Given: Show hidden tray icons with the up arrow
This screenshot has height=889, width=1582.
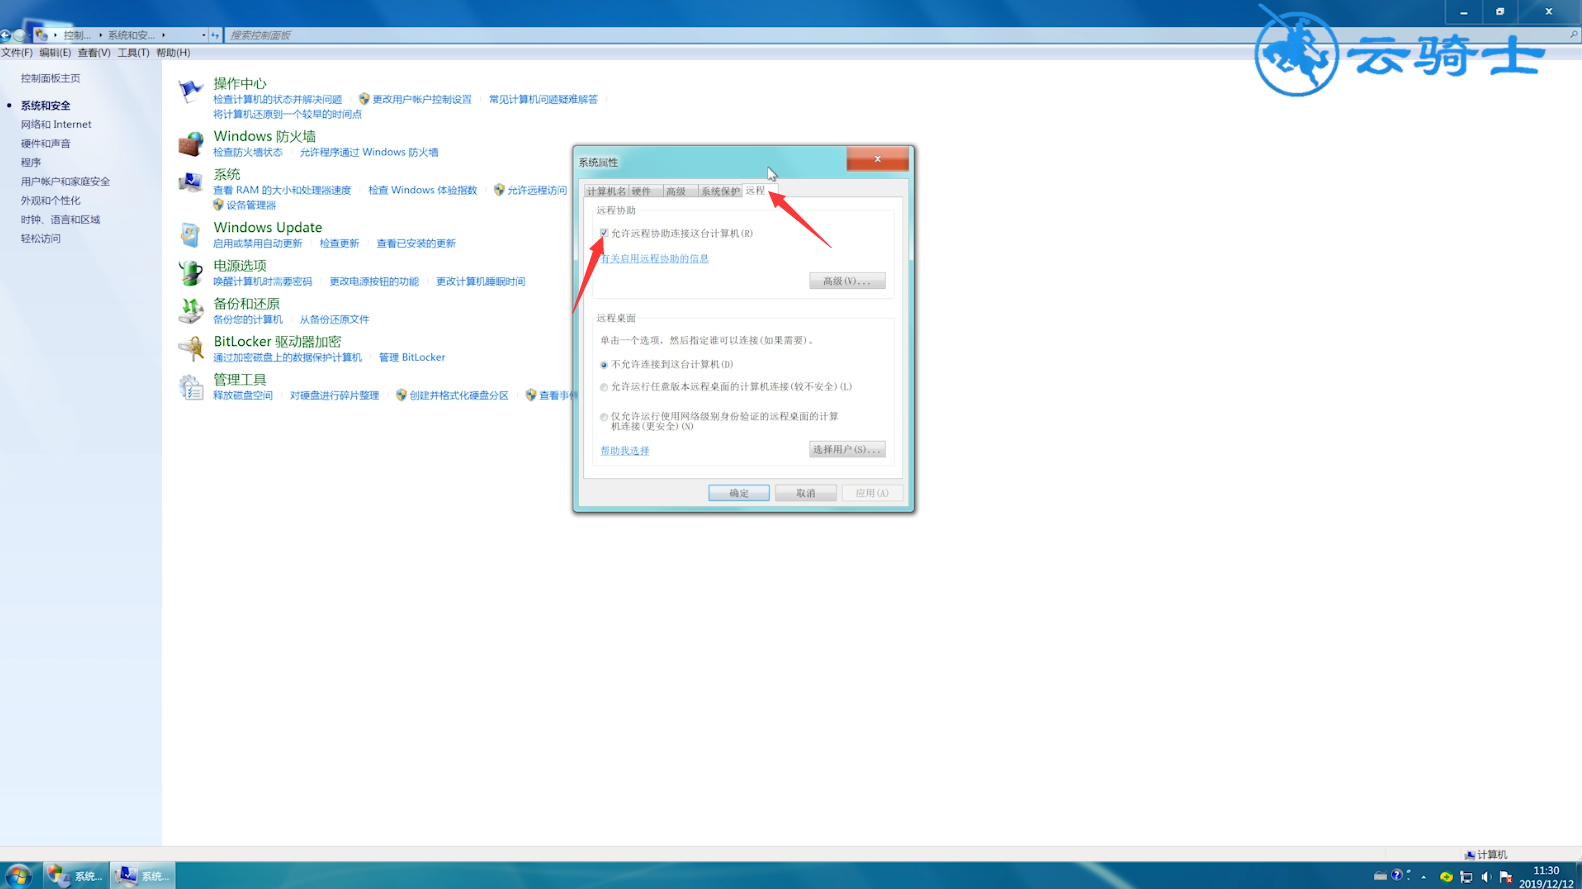Looking at the screenshot, I should (1423, 877).
